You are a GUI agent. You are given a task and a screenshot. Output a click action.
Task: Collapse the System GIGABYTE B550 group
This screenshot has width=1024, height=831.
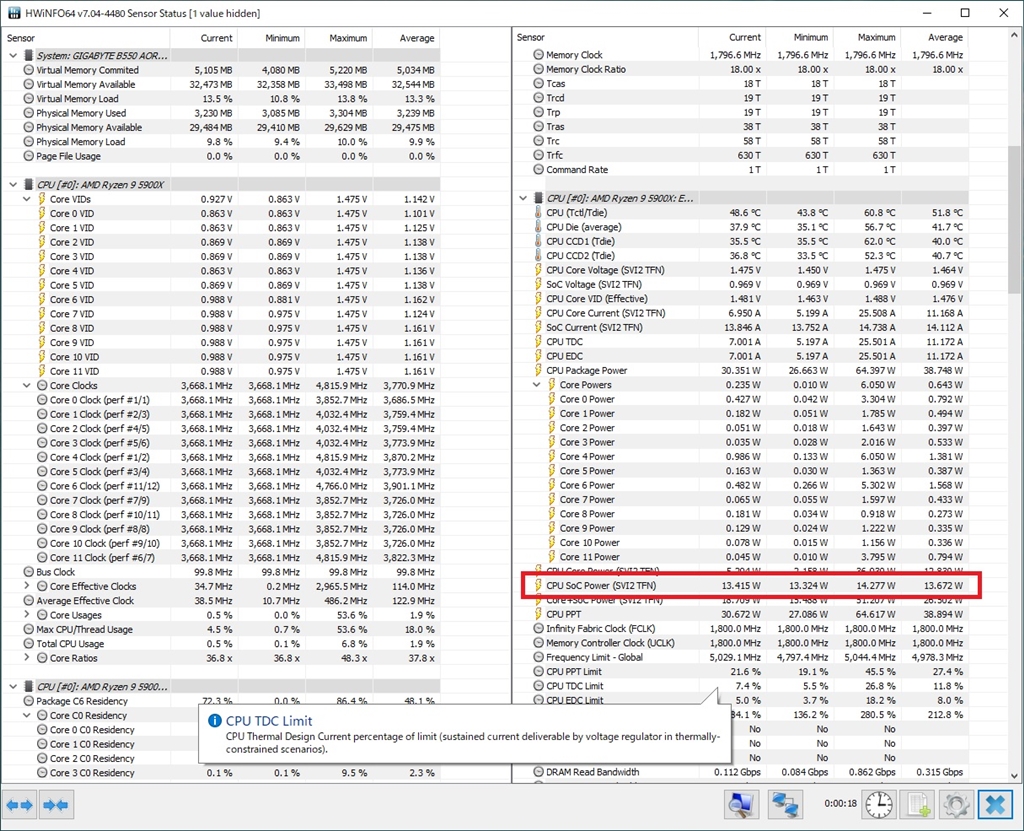pos(13,56)
